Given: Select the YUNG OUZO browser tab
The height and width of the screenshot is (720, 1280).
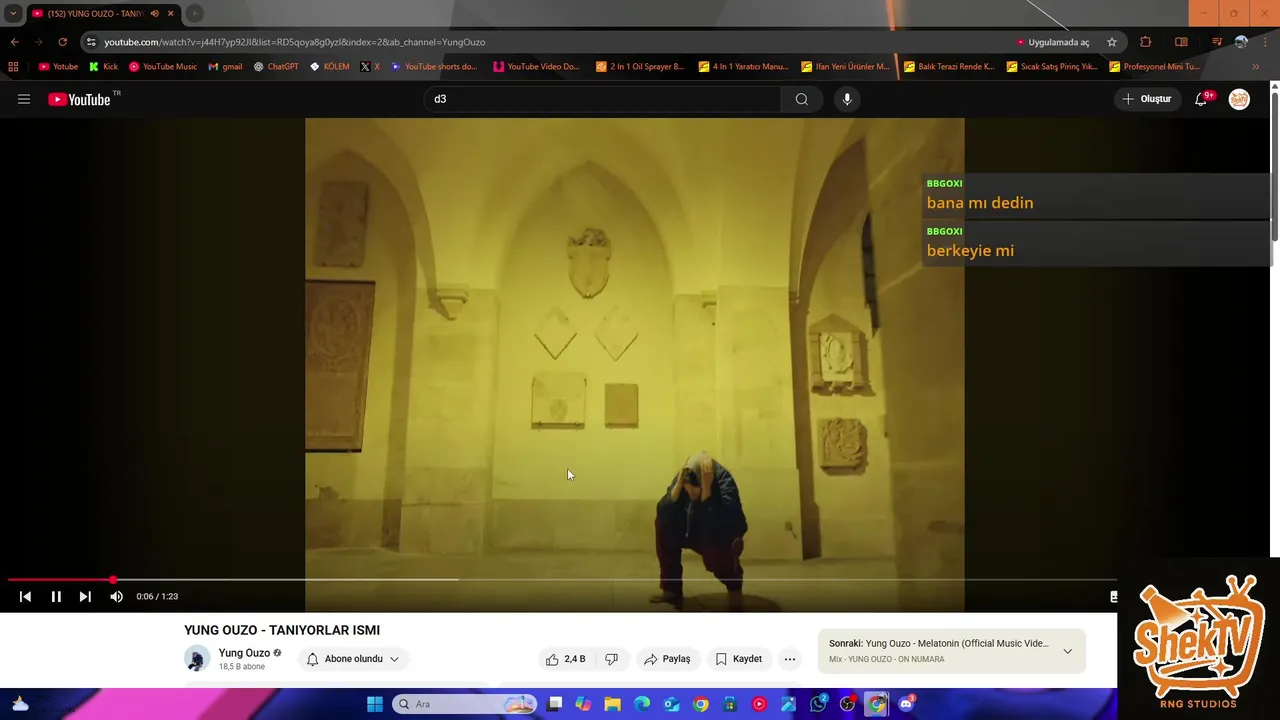Looking at the screenshot, I should point(95,13).
